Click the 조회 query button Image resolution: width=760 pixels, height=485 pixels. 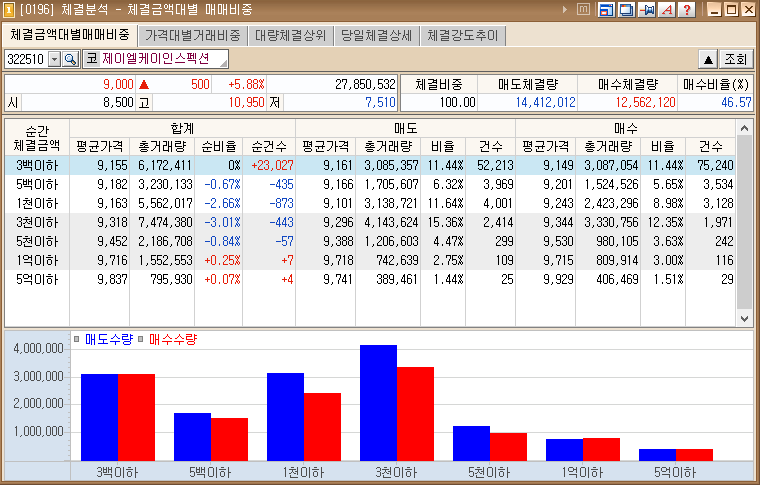click(736, 59)
